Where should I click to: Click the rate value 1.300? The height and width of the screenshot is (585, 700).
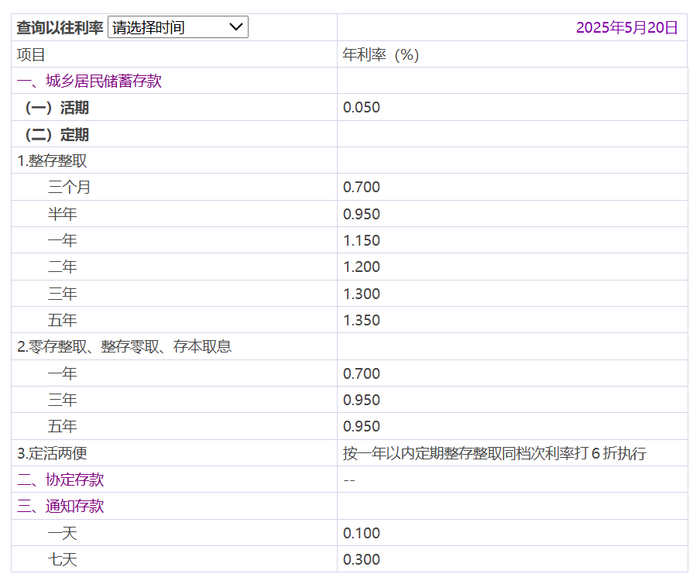(361, 294)
